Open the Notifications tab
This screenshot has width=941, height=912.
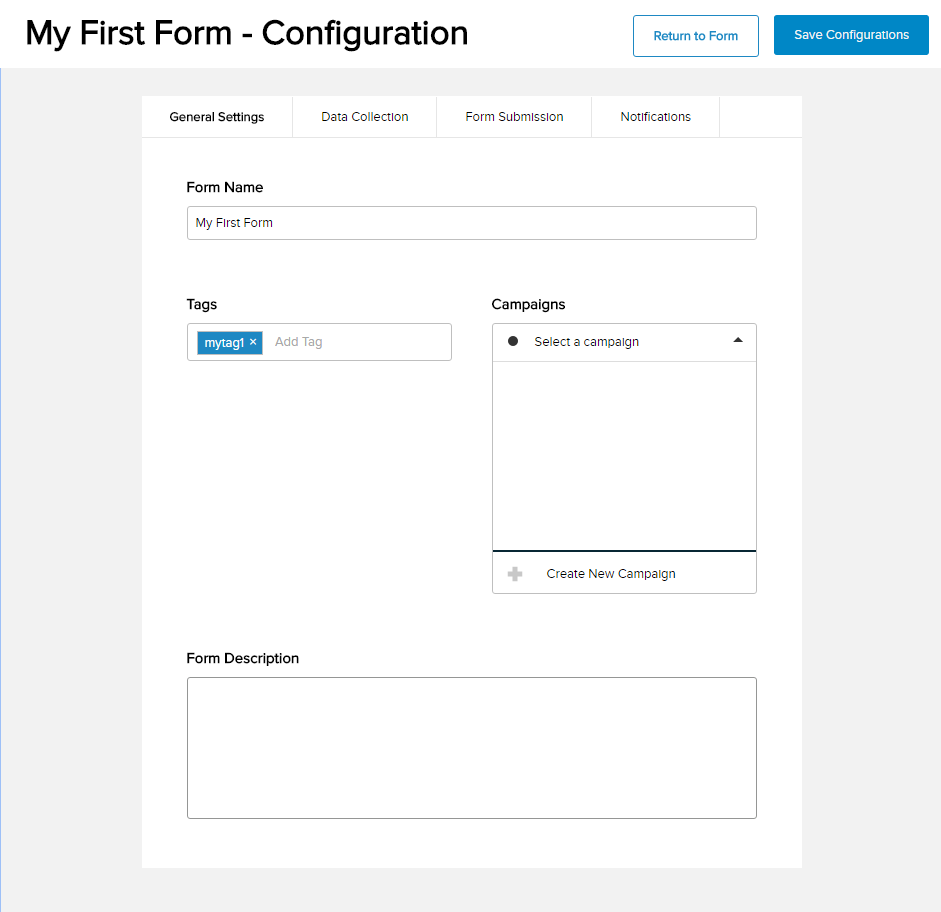655,117
